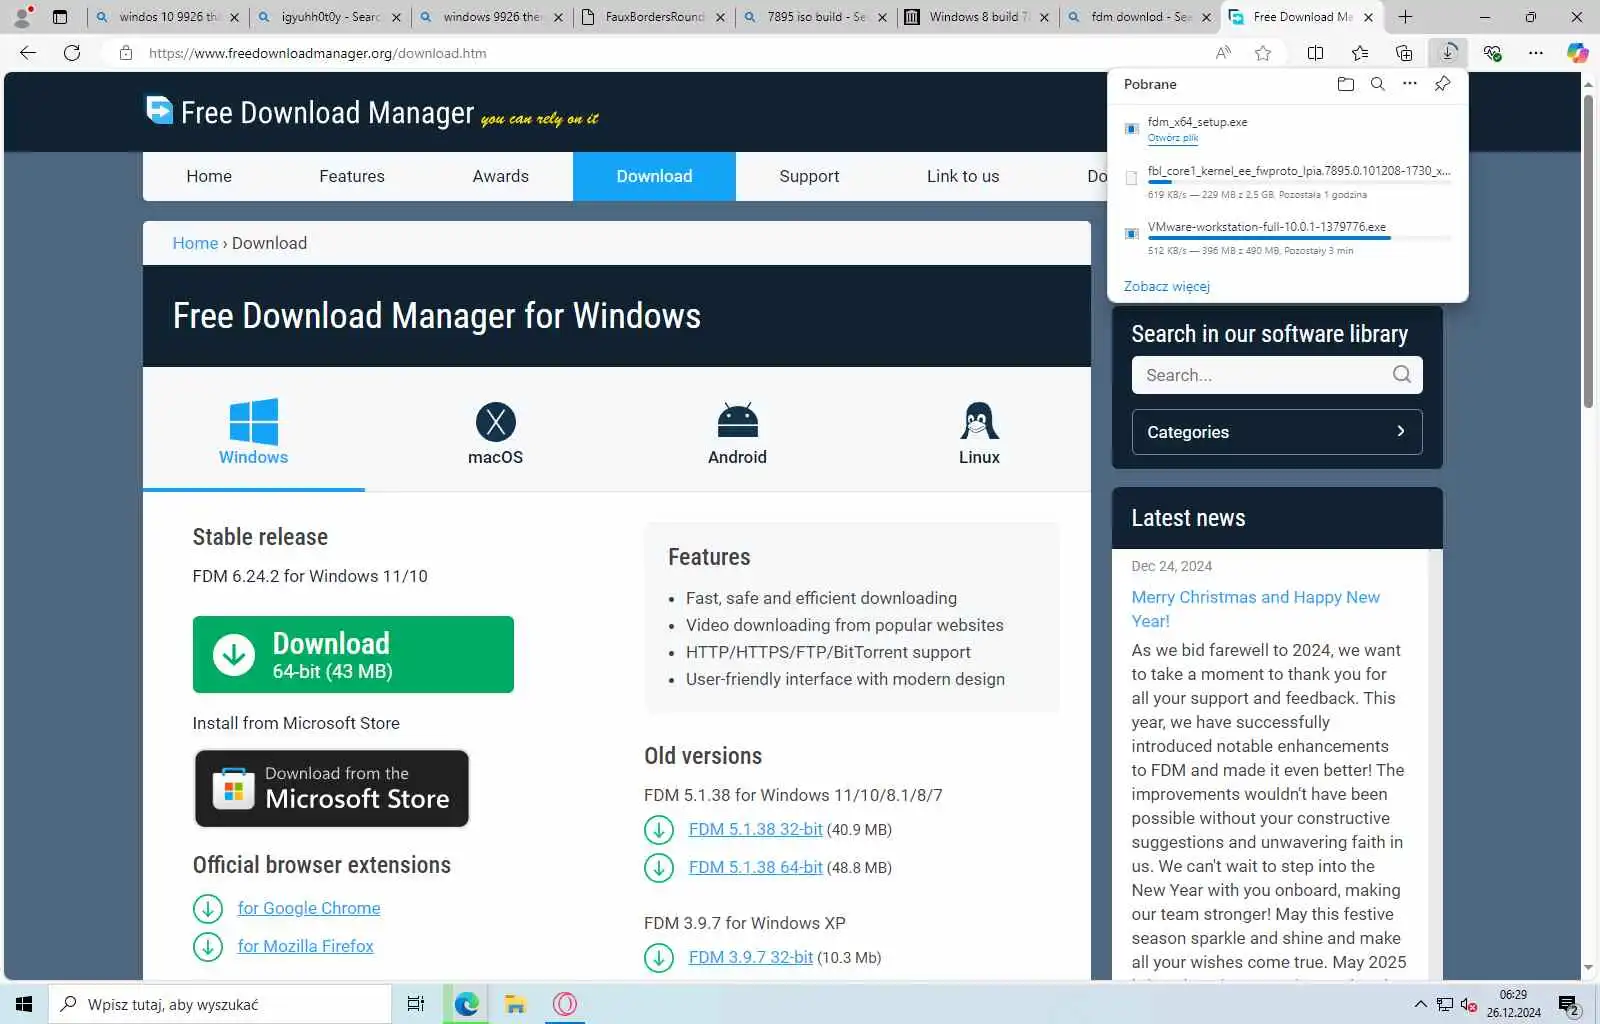Open the Link to us menu item
1600x1024 pixels.
(x=963, y=176)
